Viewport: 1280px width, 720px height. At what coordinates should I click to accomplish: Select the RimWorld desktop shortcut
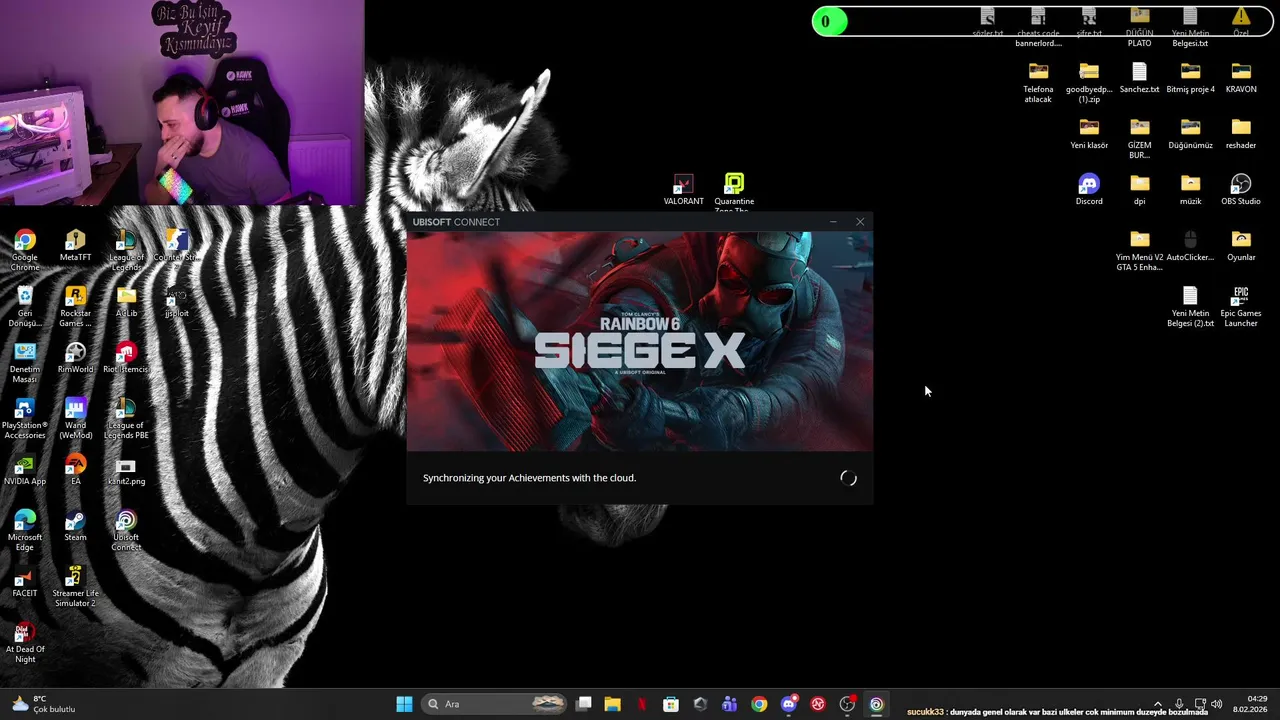[75, 358]
